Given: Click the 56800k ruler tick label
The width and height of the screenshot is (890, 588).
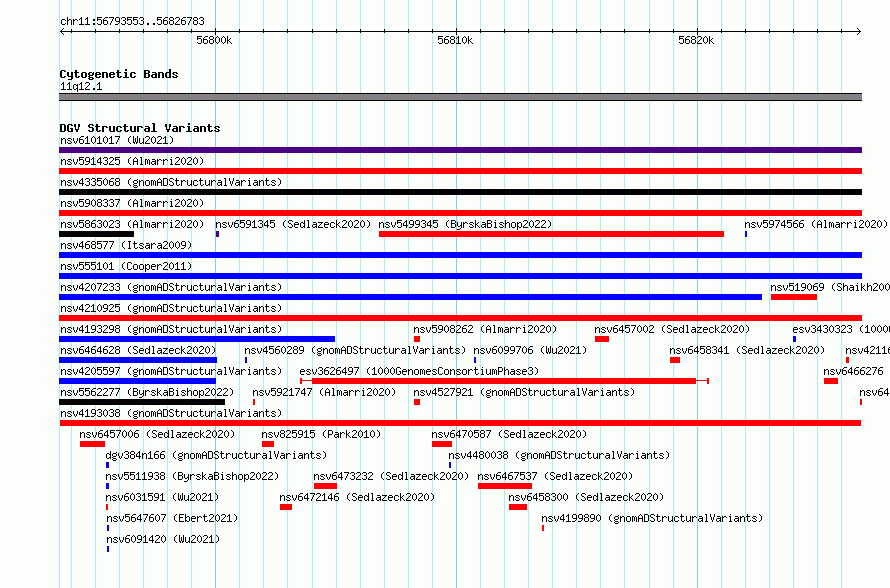Looking at the screenshot, I should [214, 40].
